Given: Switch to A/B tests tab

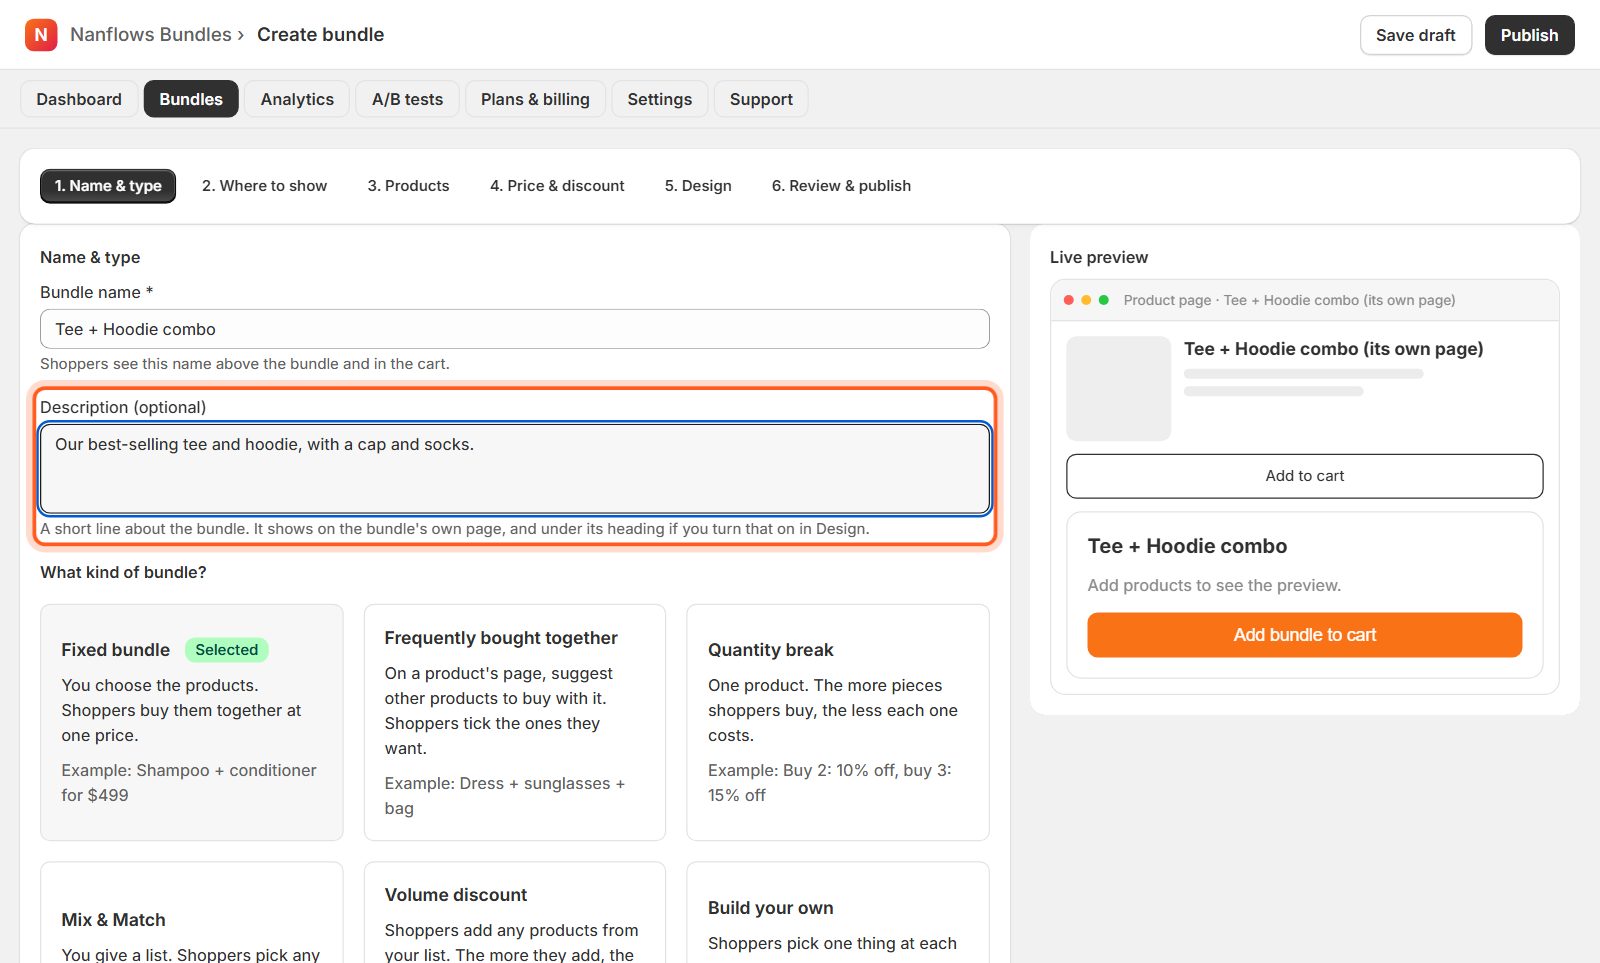Looking at the screenshot, I should click(x=407, y=99).
